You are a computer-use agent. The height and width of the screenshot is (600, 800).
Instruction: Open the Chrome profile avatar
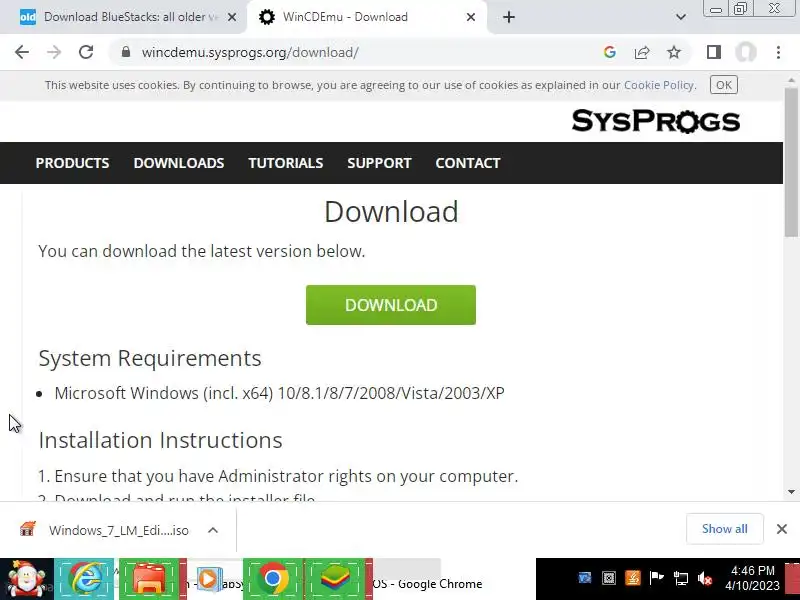pyautogui.click(x=746, y=52)
